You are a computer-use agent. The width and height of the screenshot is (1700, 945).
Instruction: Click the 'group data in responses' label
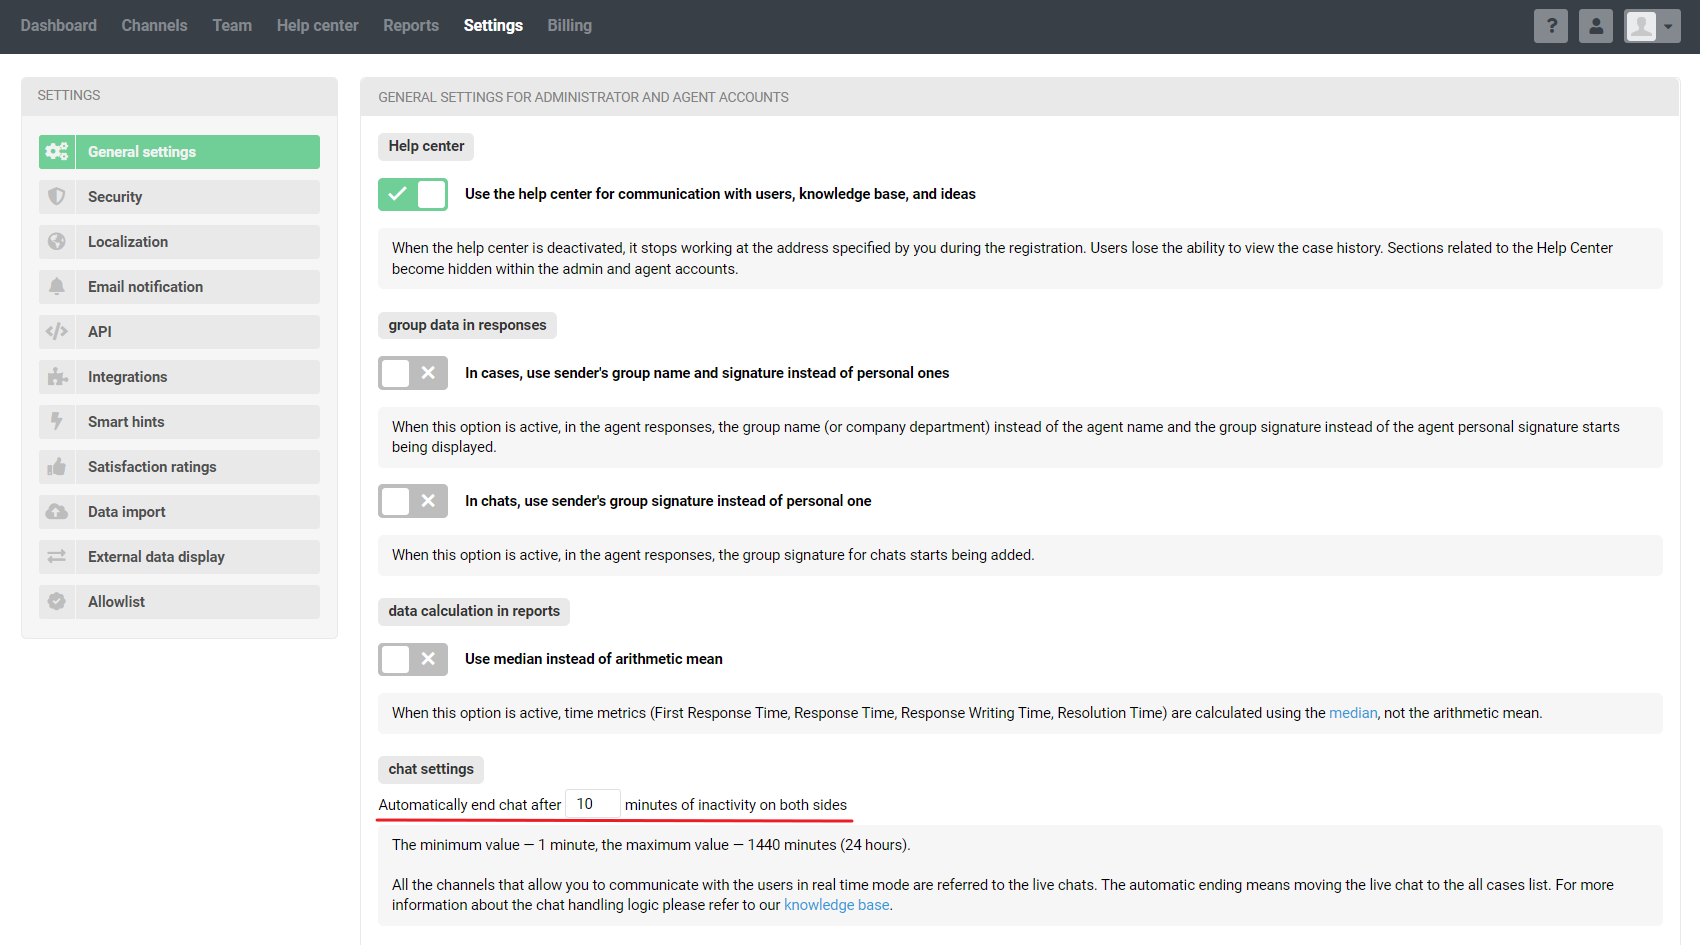467,325
